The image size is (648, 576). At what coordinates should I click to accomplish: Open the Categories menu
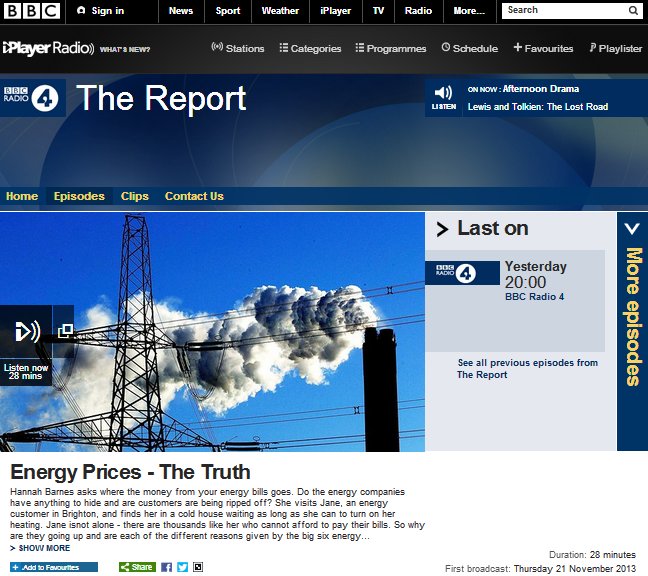click(310, 48)
